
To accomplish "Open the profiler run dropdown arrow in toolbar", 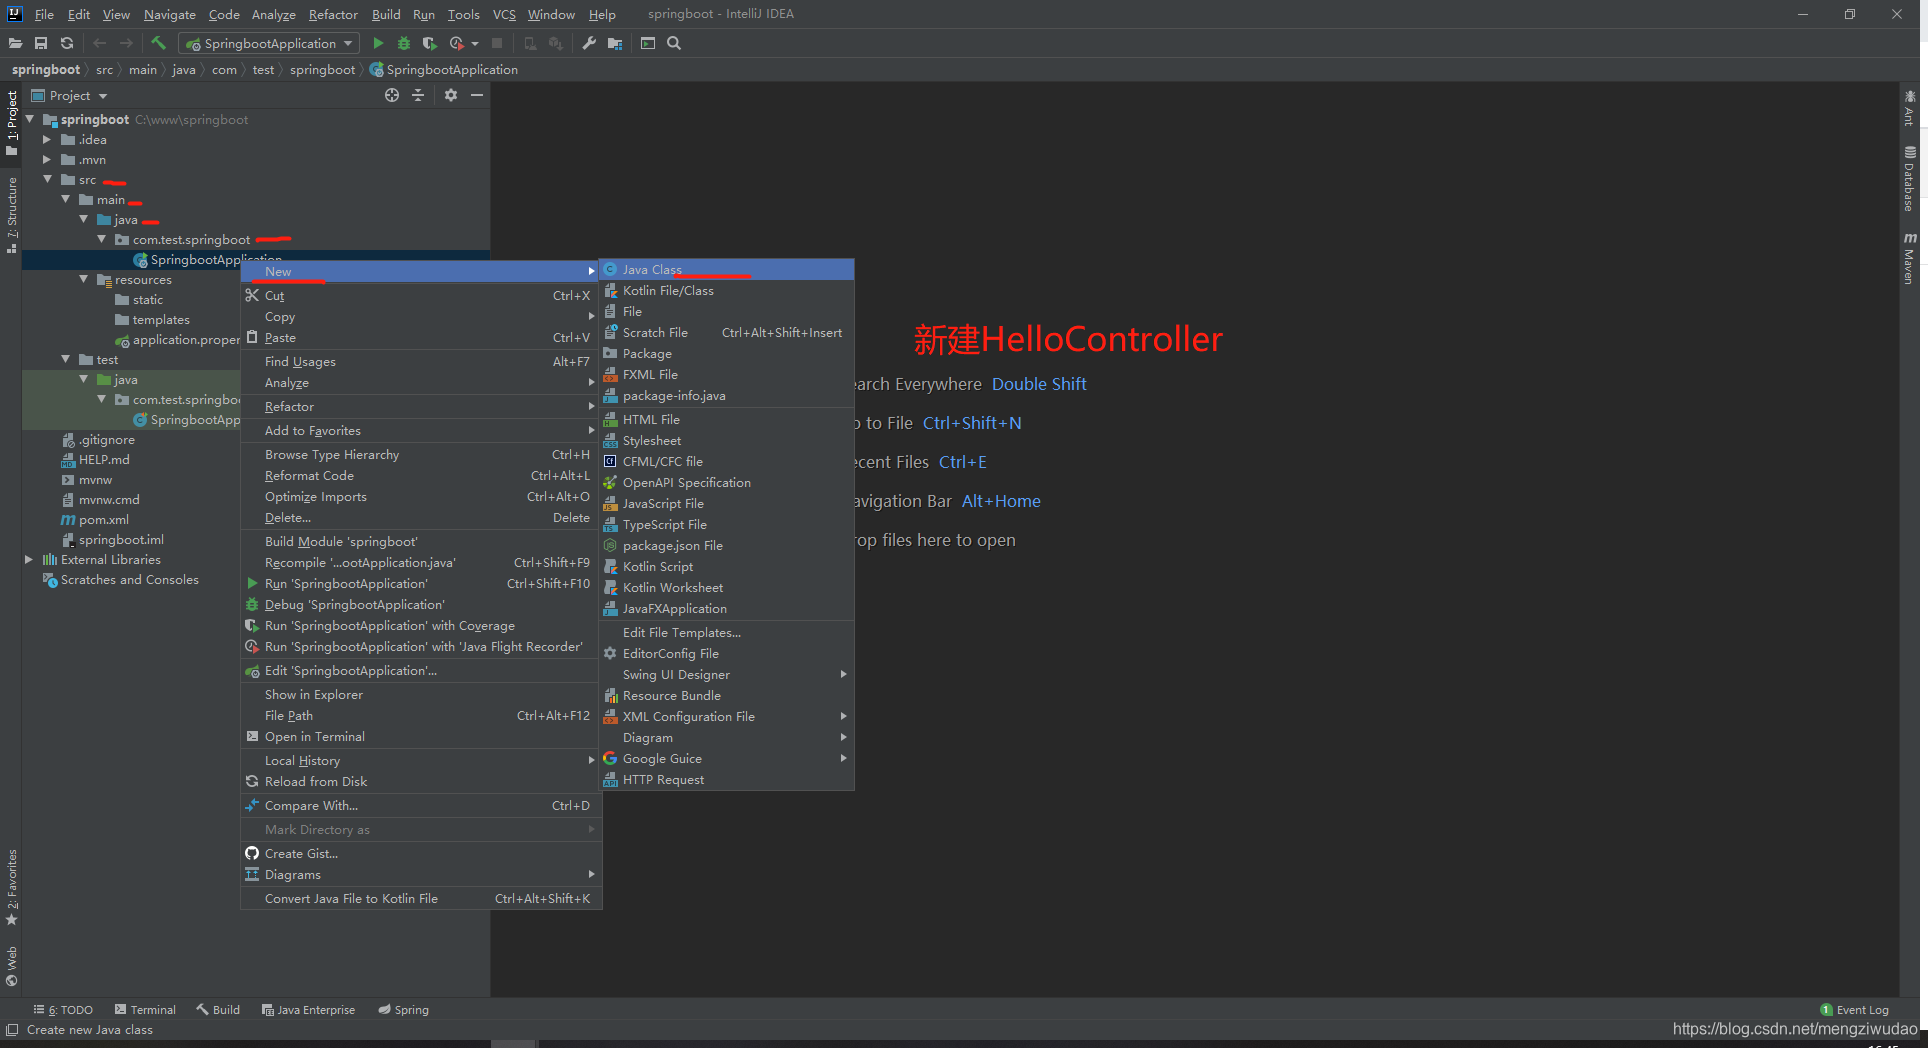I will point(475,43).
